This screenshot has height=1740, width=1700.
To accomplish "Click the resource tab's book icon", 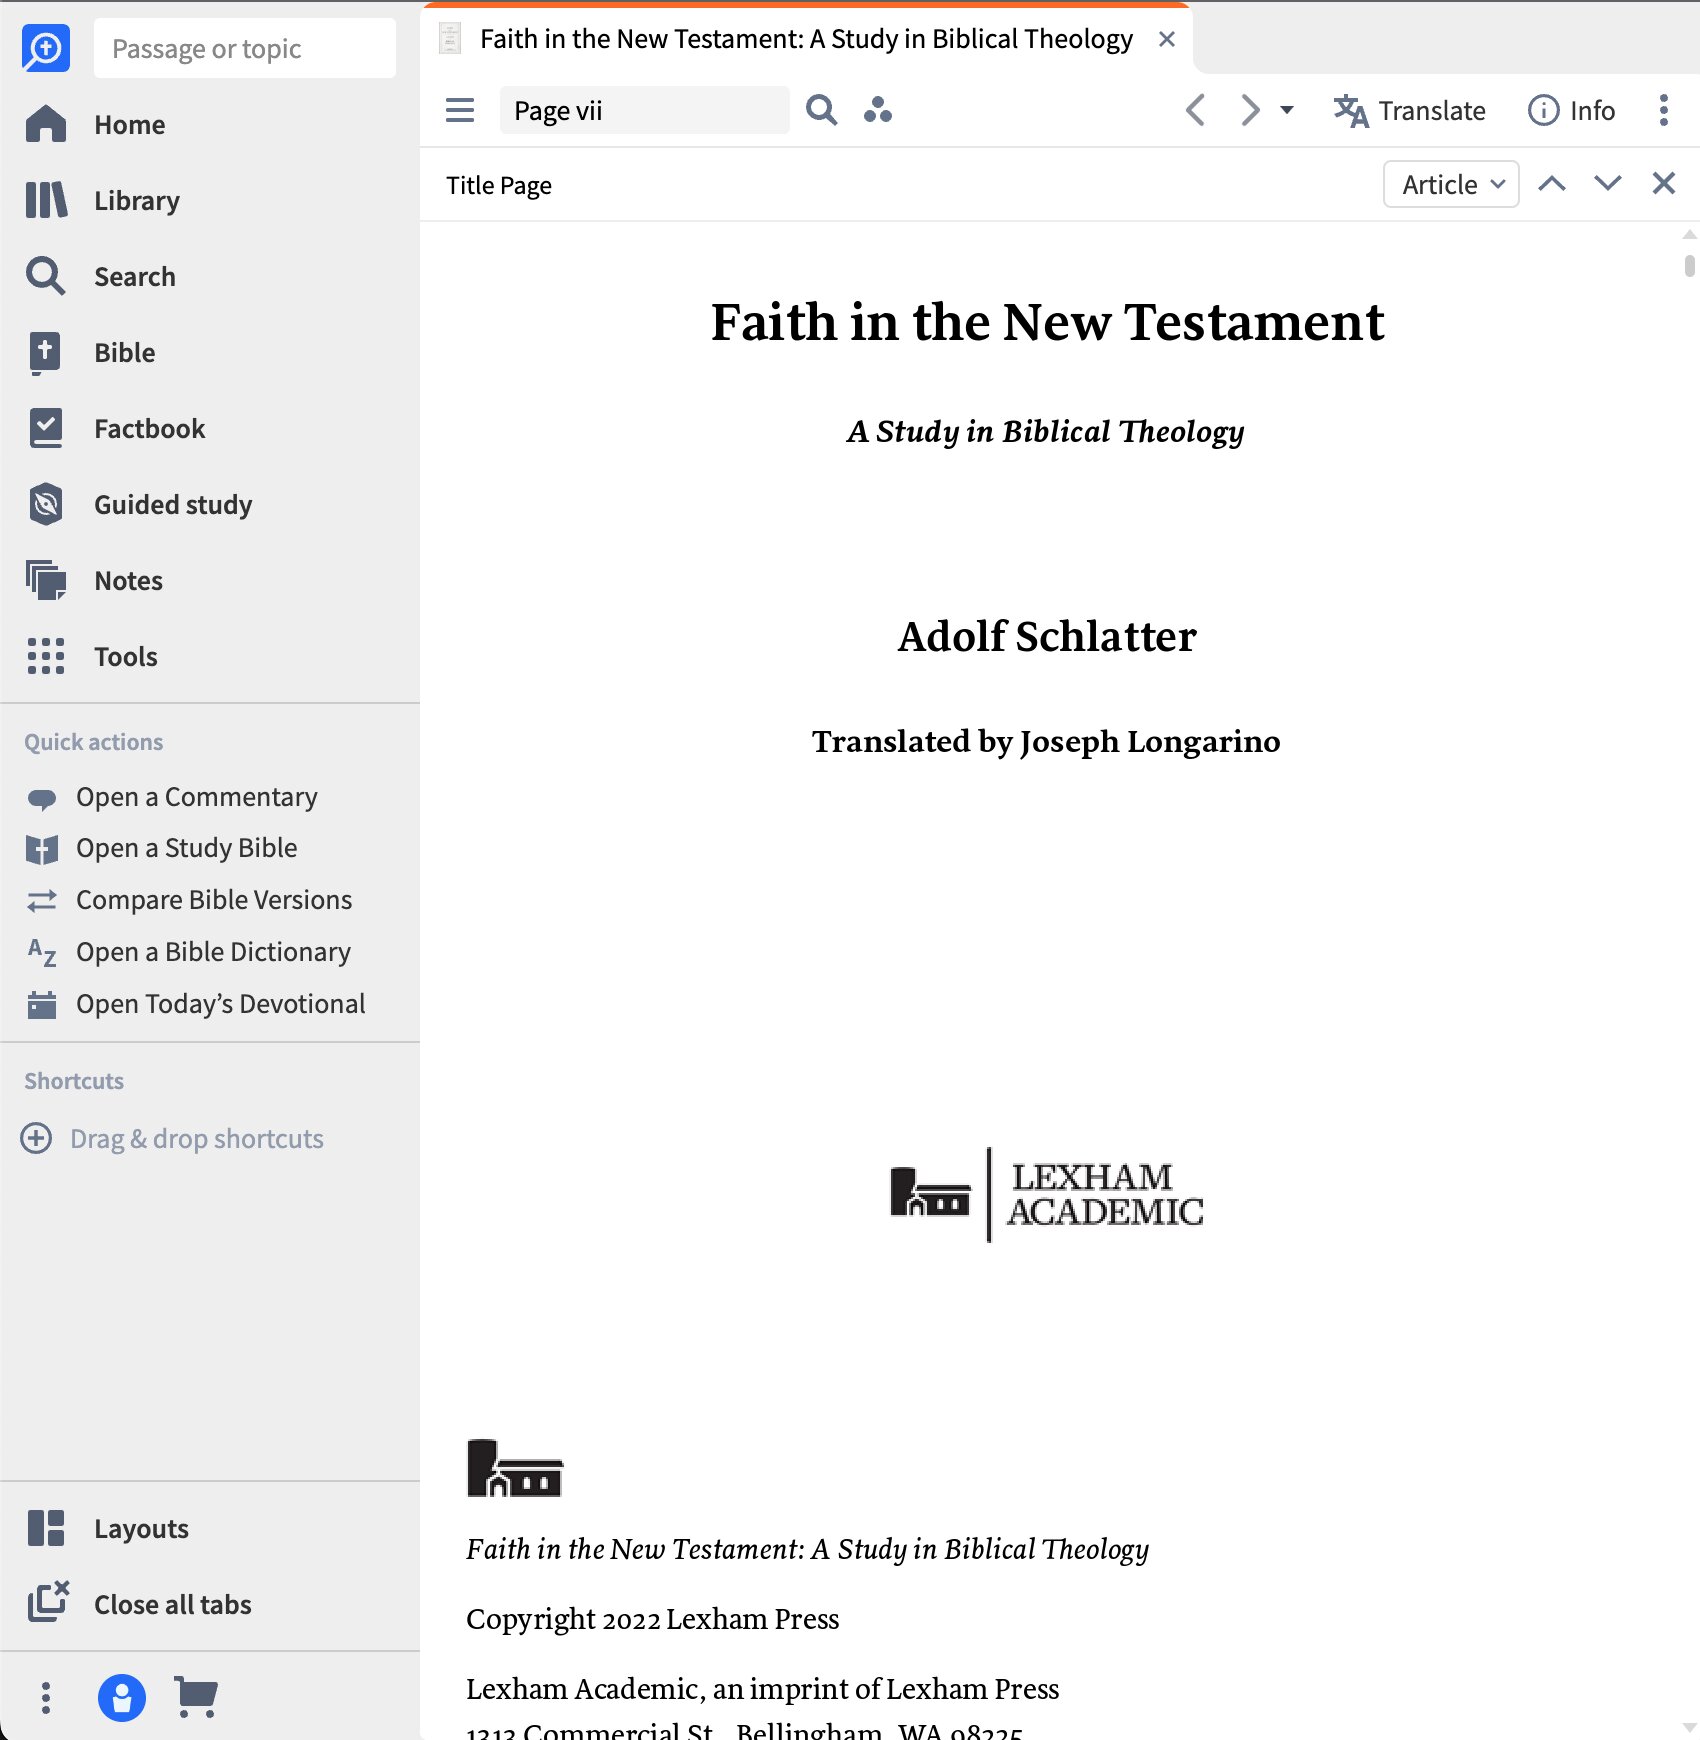I will point(450,39).
